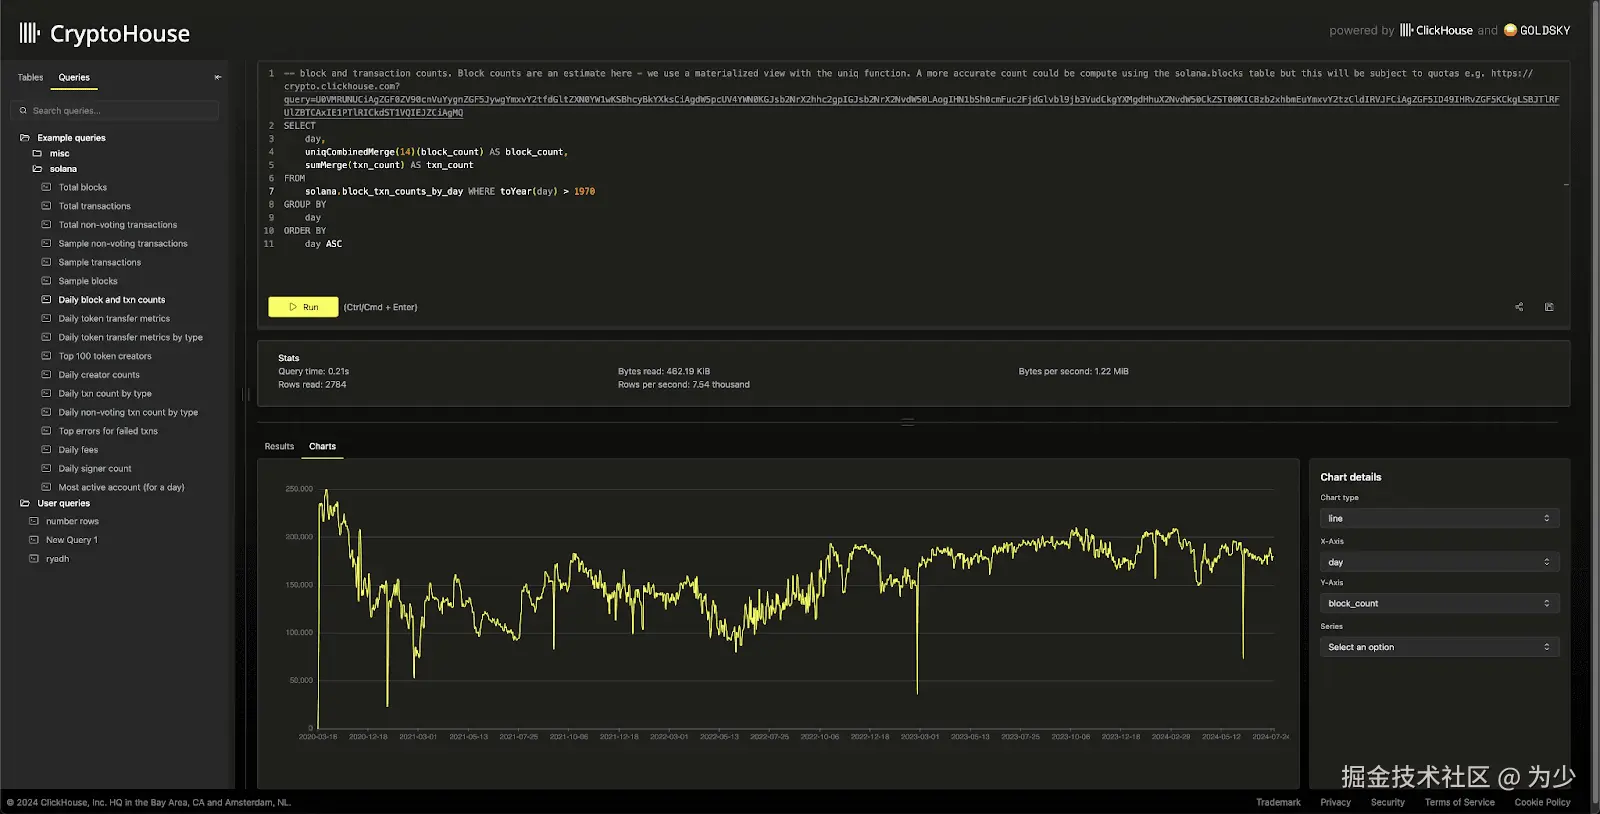Switch to the Tables tab
This screenshot has height=814, width=1600.
30,77
